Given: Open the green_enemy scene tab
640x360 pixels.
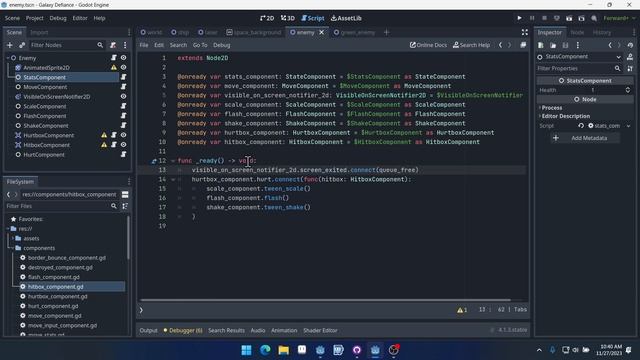Looking at the screenshot, I should (x=354, y=32).
